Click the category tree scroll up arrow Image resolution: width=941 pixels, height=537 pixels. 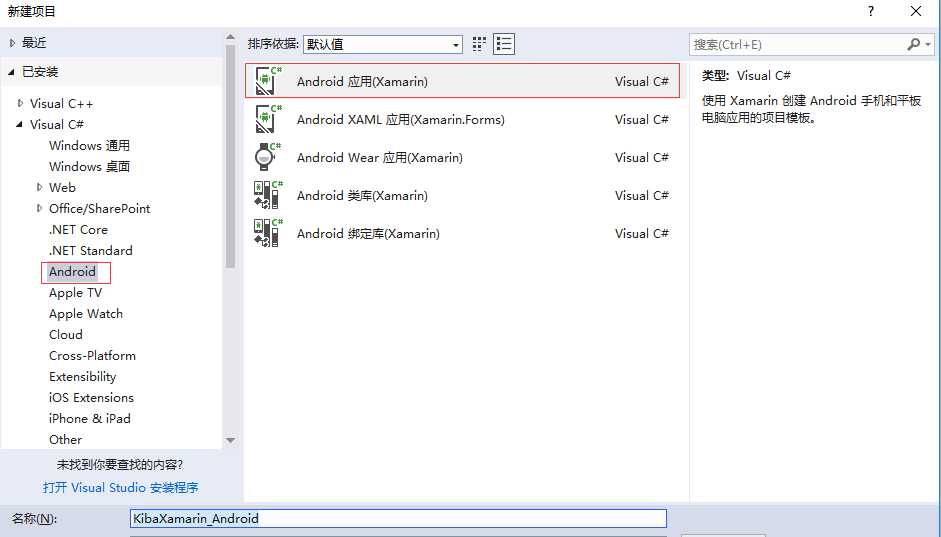[230, 37]
